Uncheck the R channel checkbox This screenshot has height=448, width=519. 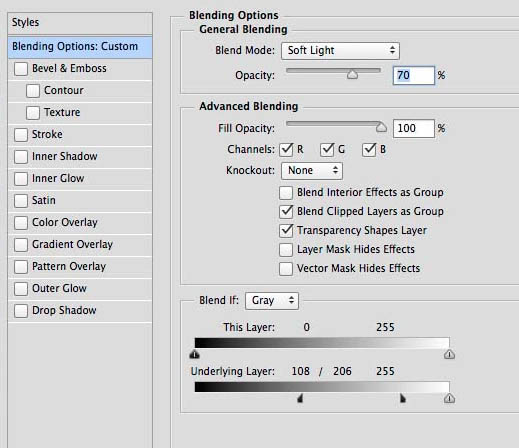286,150
